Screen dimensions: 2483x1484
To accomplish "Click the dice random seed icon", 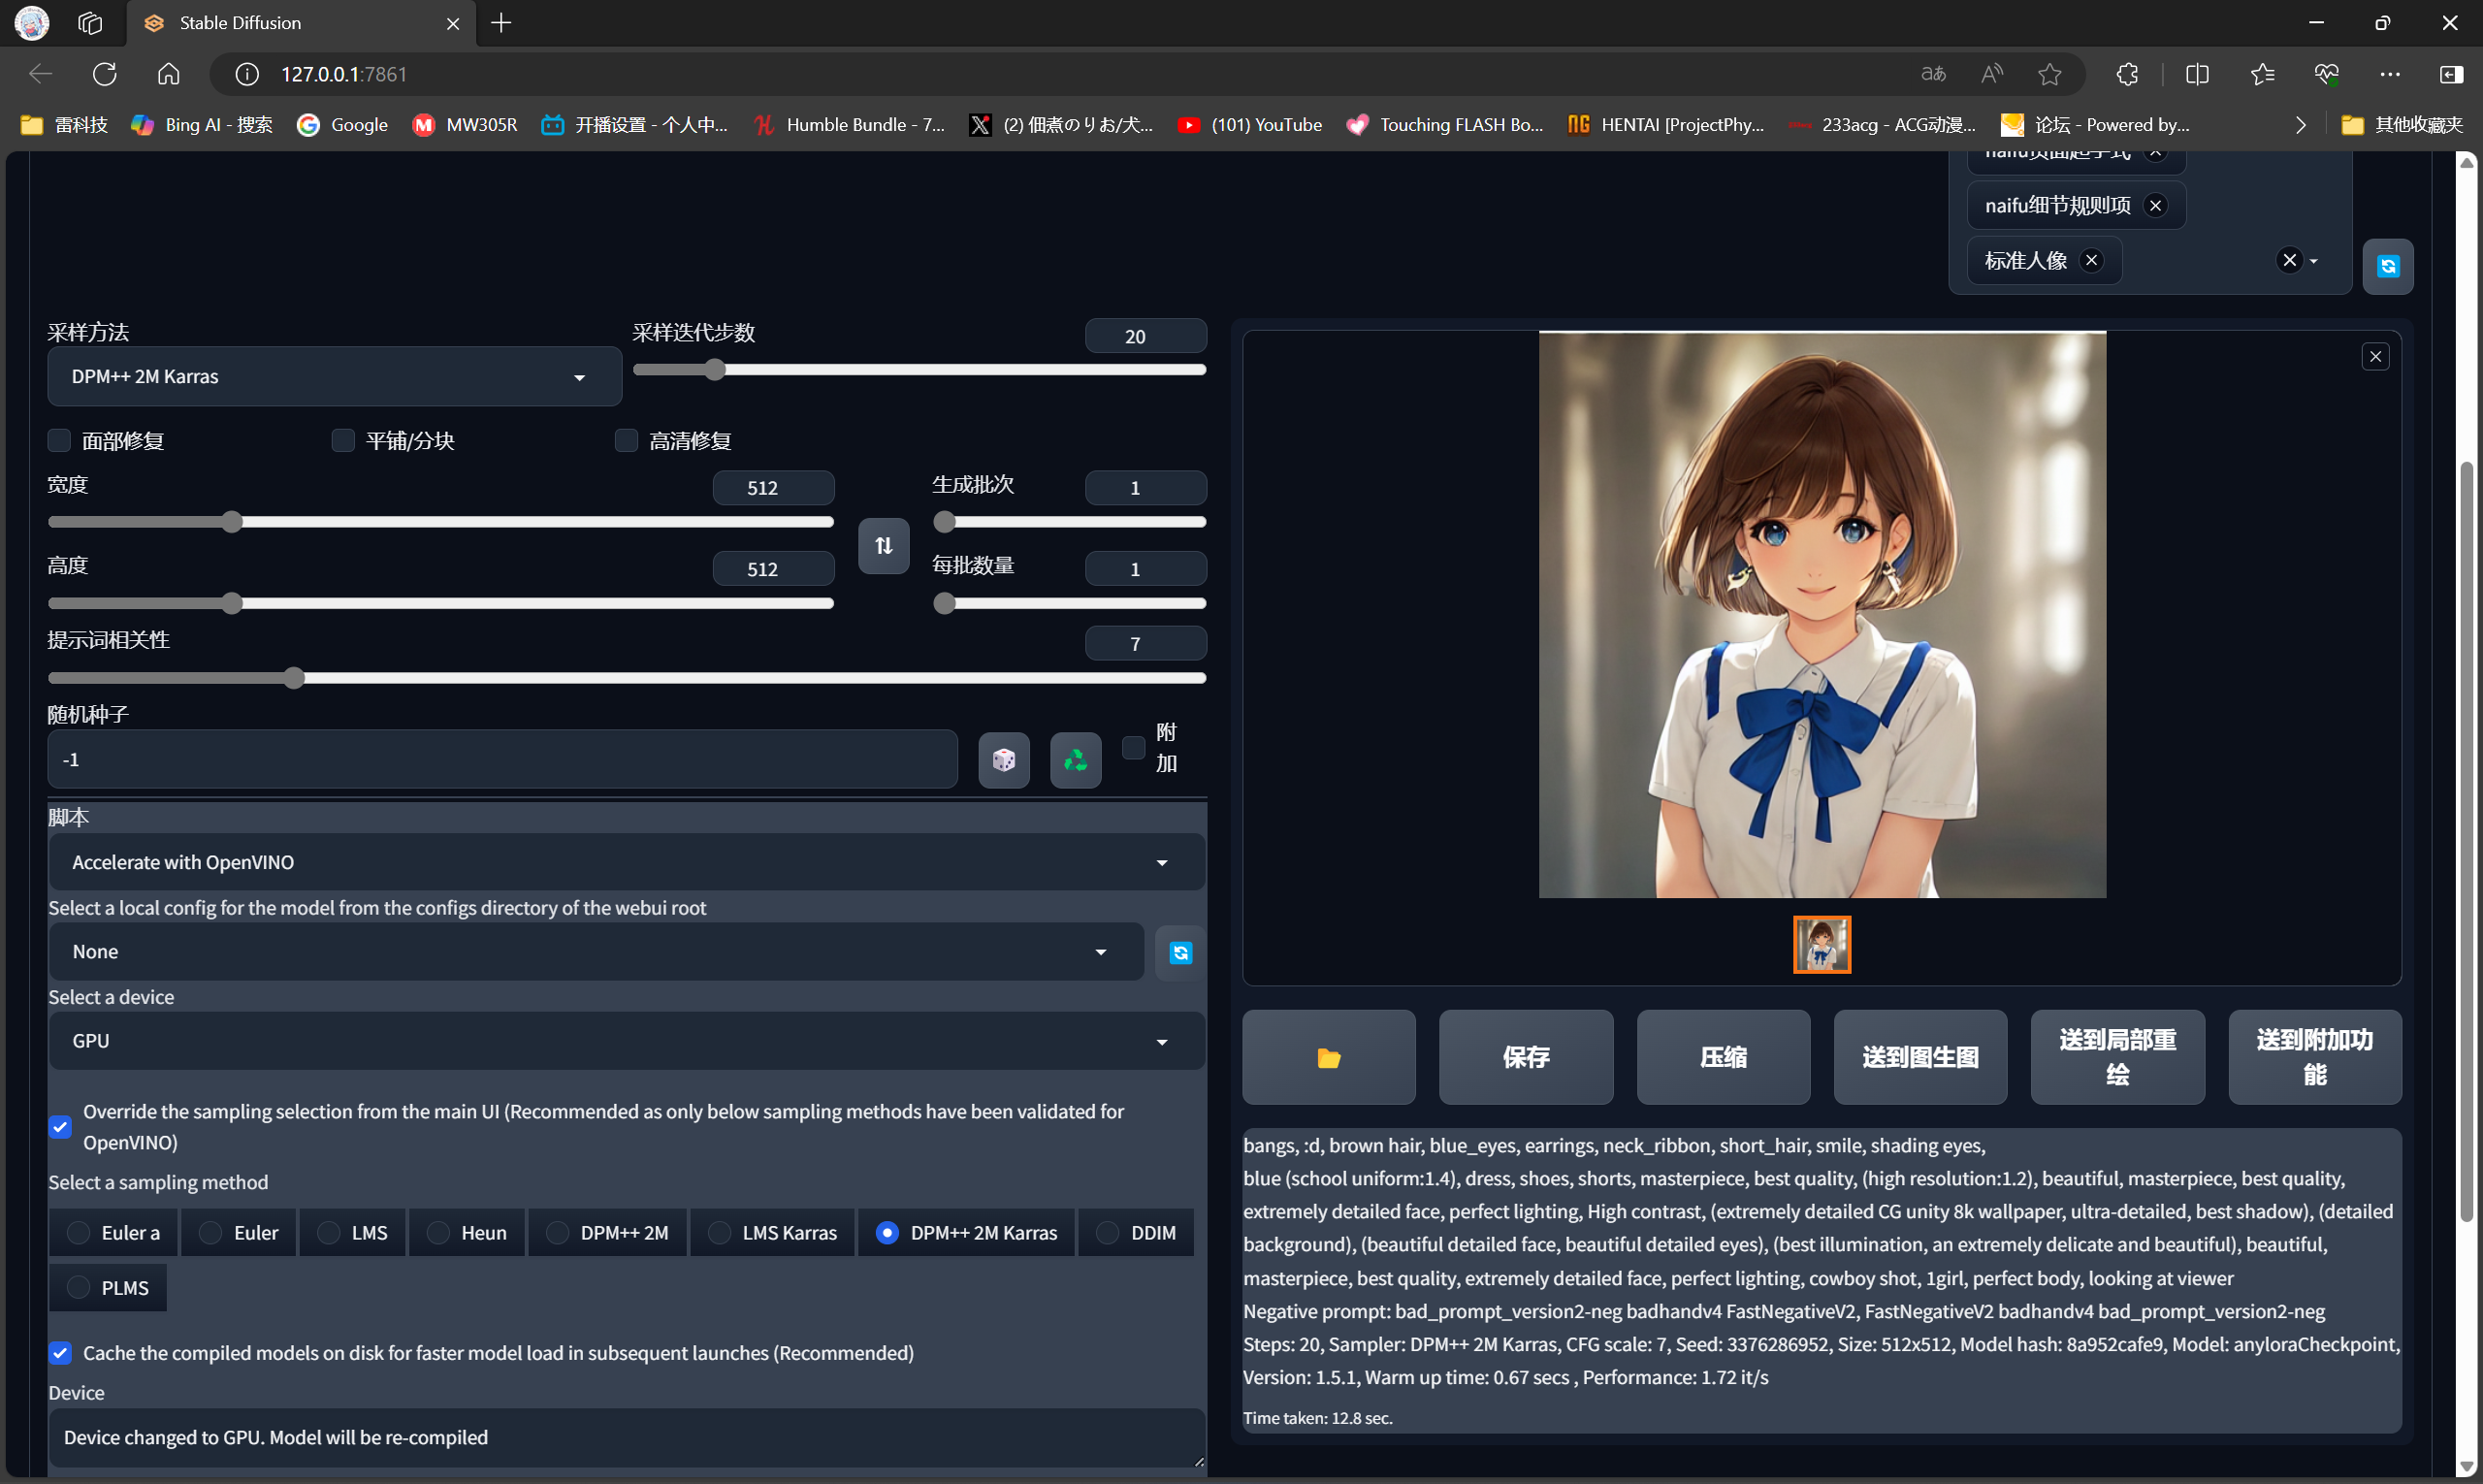I will [1003, 760].
